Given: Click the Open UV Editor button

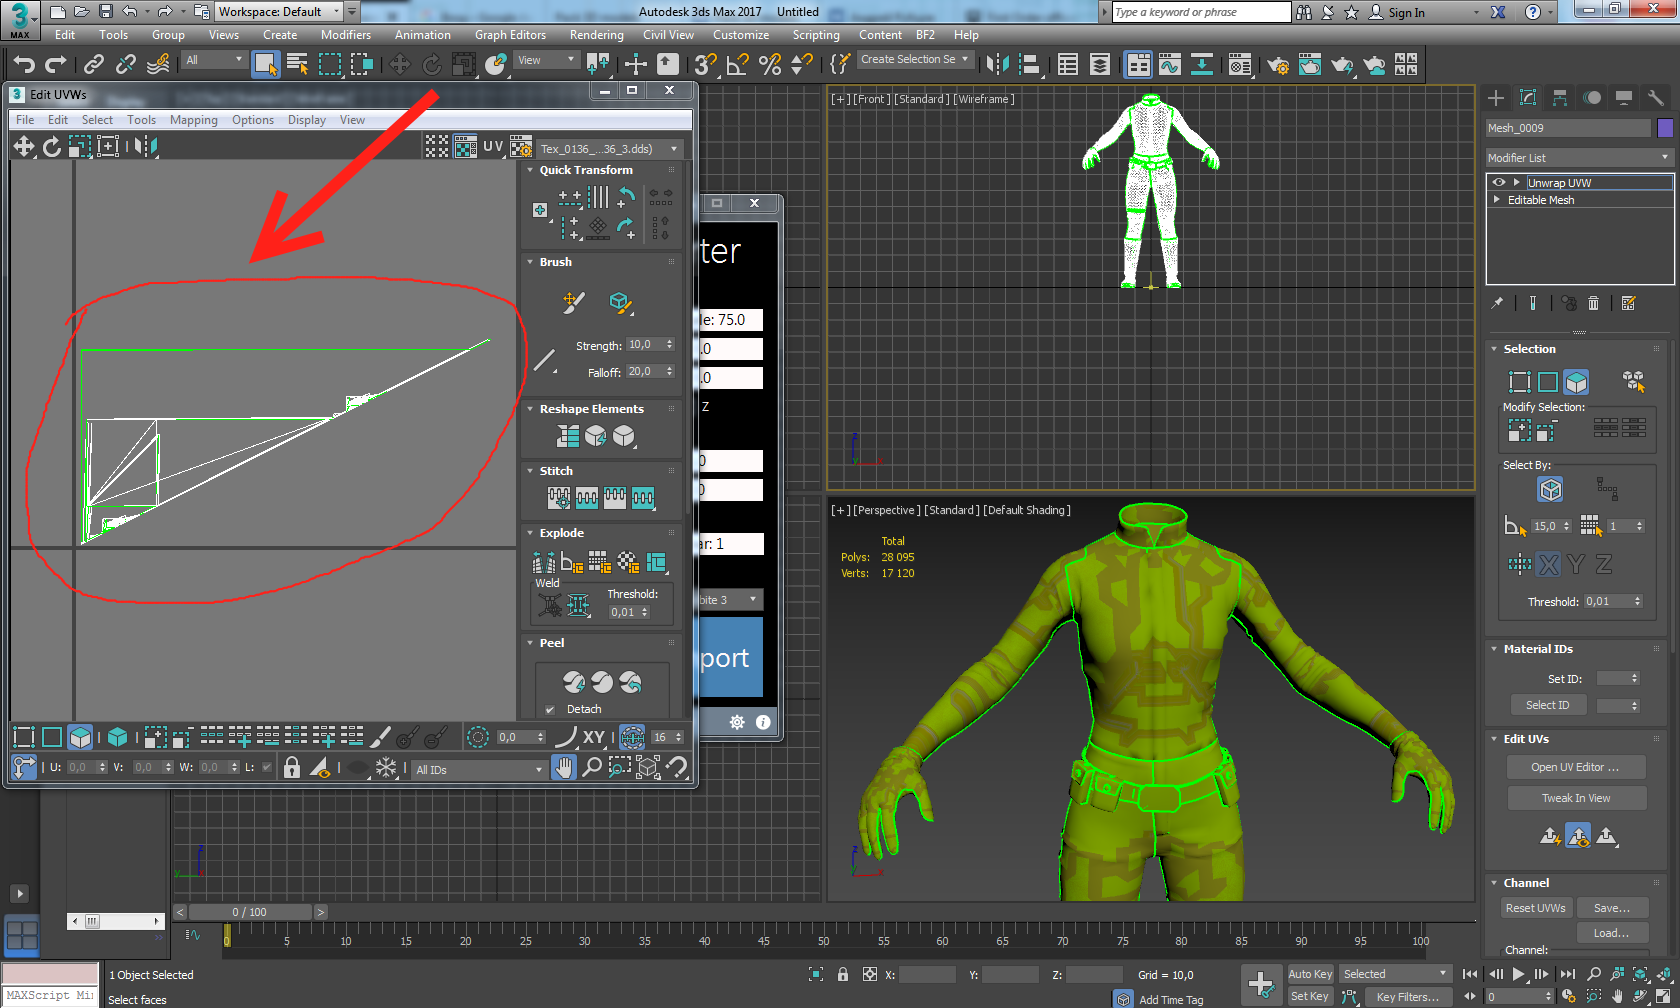Looking at the screenshot, I should pyautogui.click(x=1576, y=767).
